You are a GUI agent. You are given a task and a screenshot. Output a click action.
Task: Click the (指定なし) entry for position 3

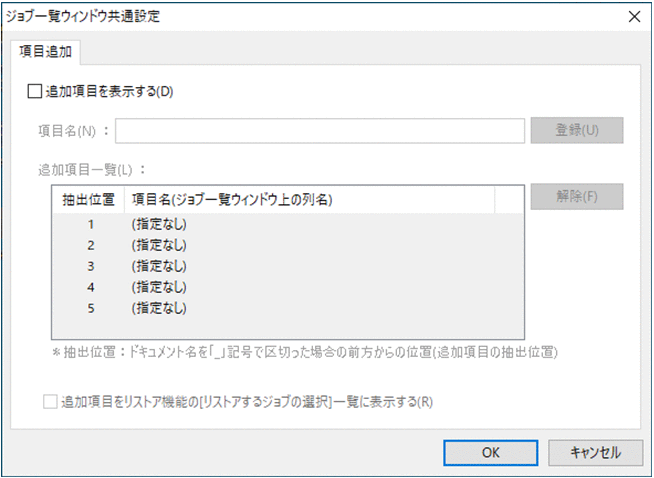[x=159, y=265]
